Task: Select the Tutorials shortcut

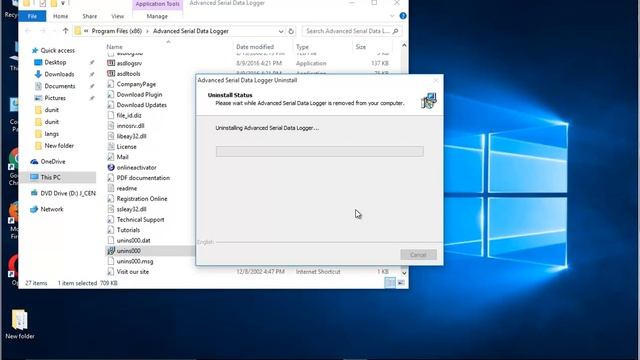Action: 128,230
